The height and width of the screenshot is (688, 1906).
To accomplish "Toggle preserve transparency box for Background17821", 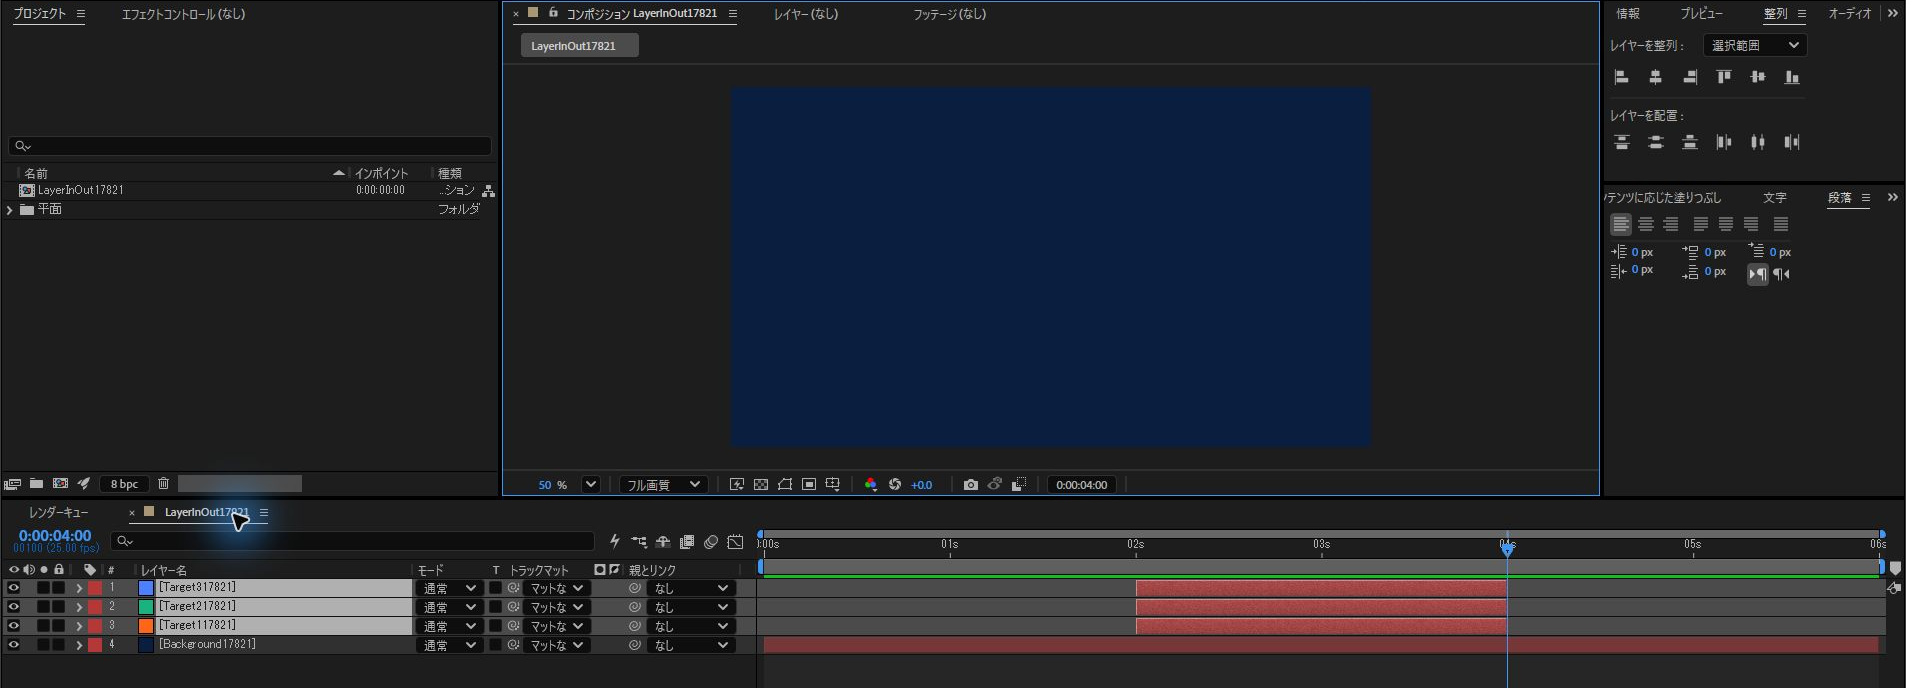I will [495, 645].
